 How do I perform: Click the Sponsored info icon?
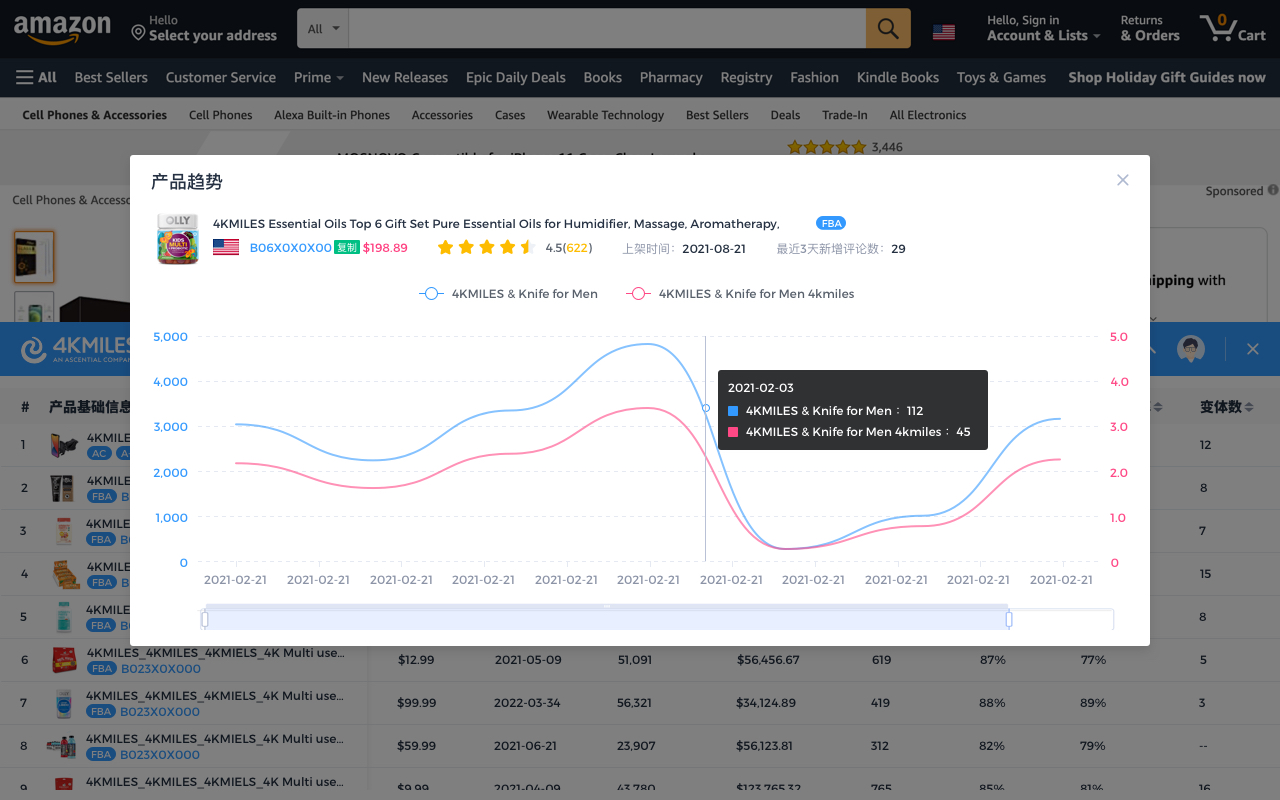1273,190
